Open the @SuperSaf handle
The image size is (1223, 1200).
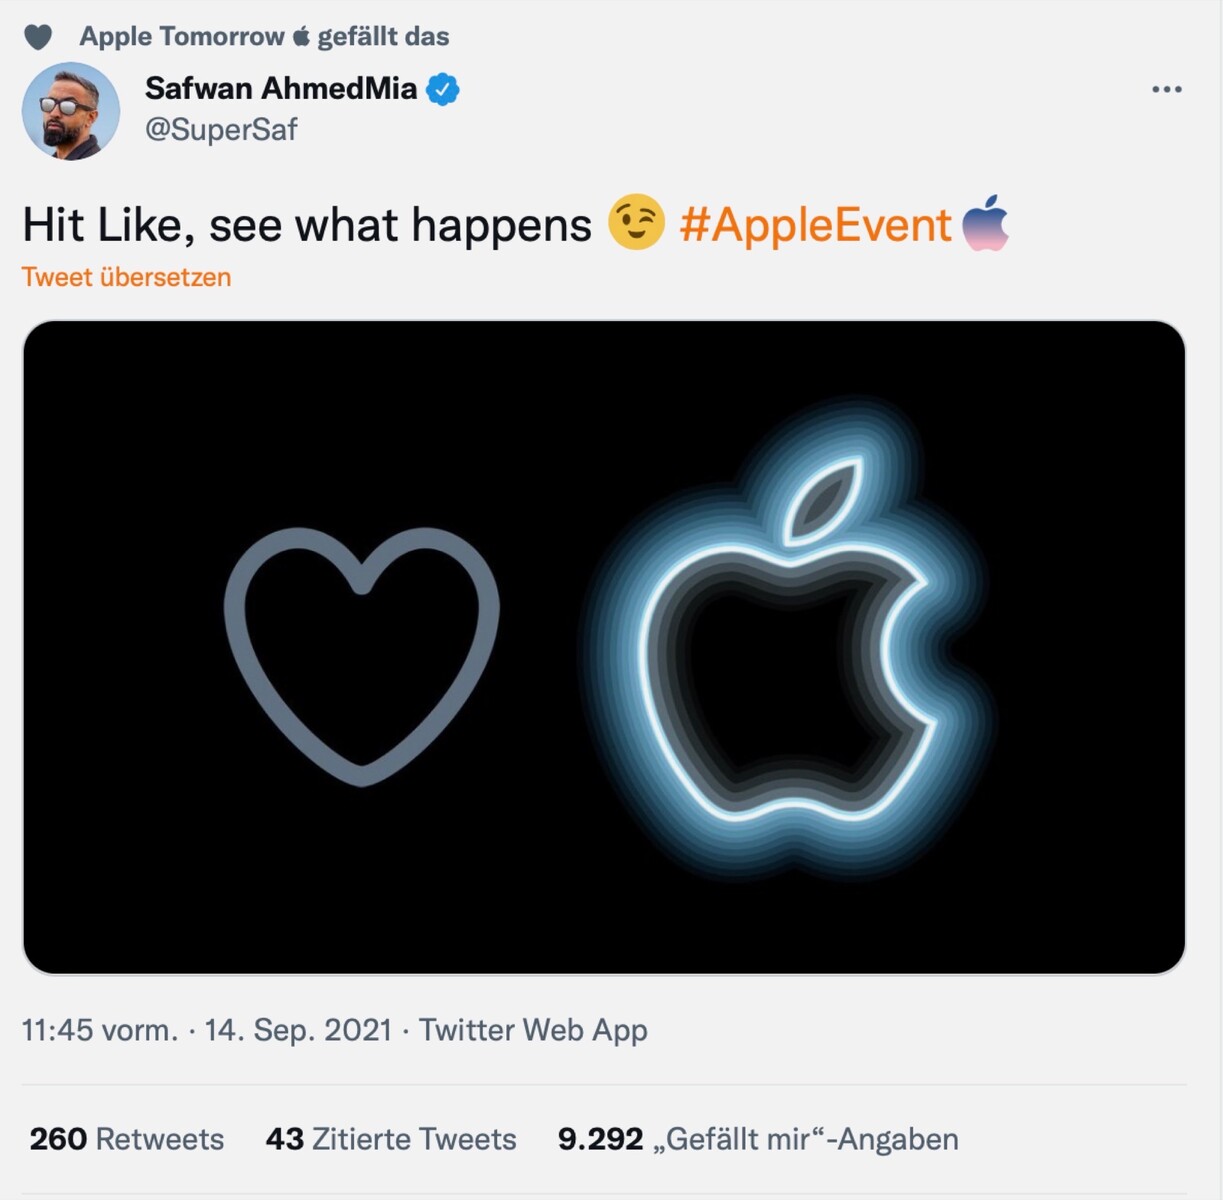tap(221, 130)
